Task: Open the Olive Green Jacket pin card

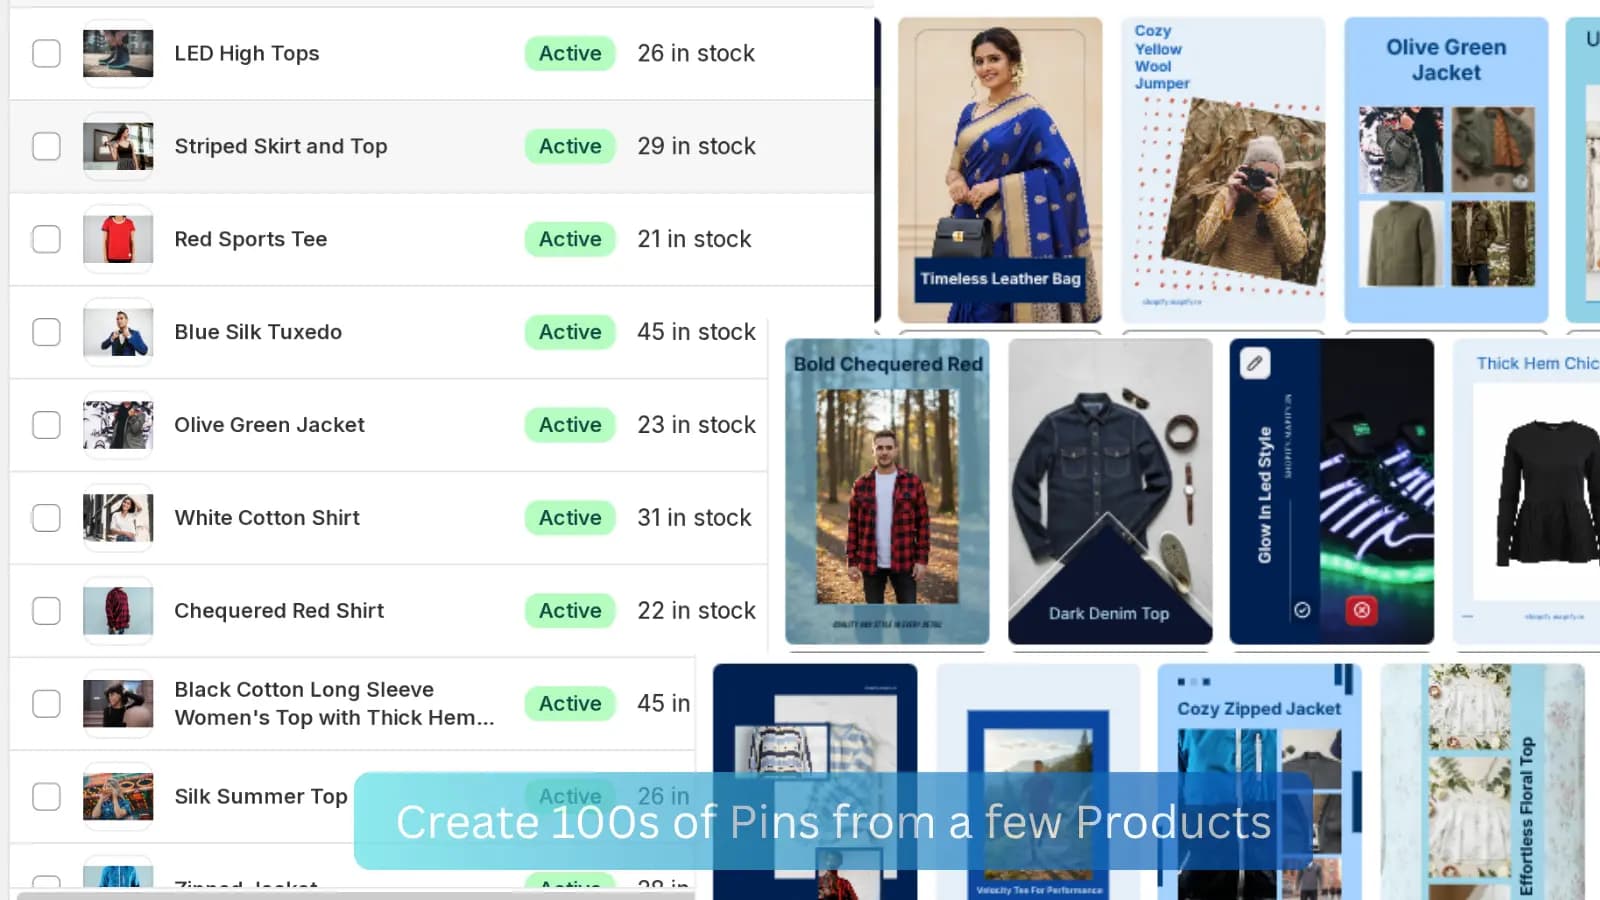Action: point(1446,170)
